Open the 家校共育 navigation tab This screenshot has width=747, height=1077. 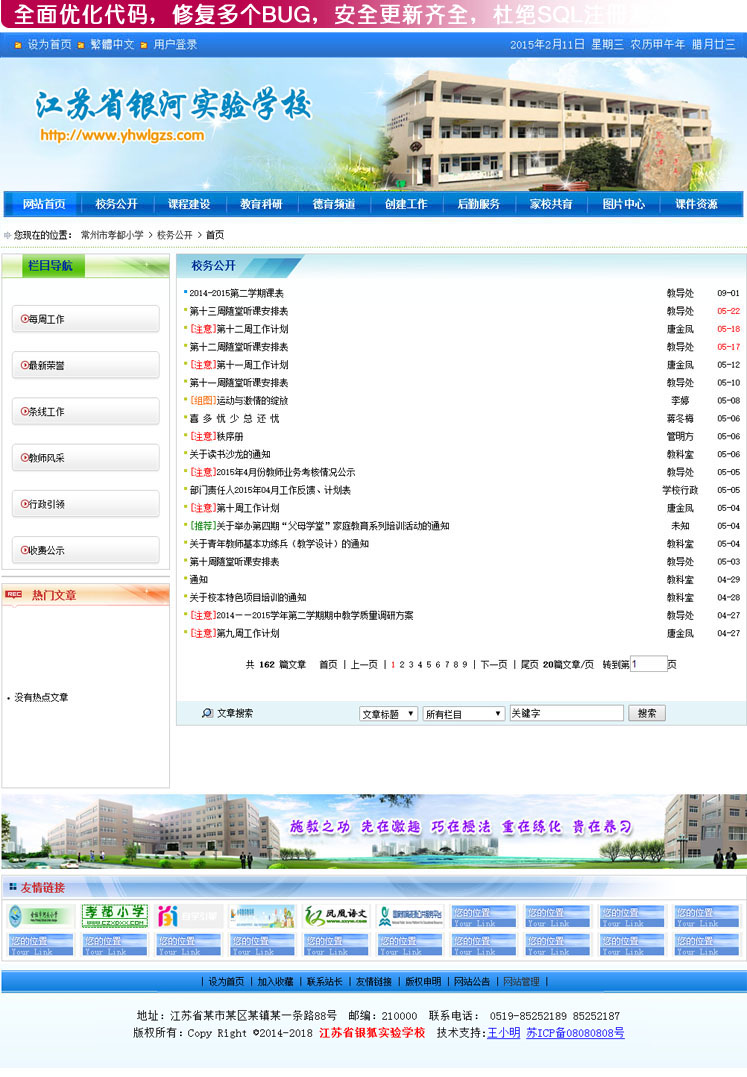point(551,204)
